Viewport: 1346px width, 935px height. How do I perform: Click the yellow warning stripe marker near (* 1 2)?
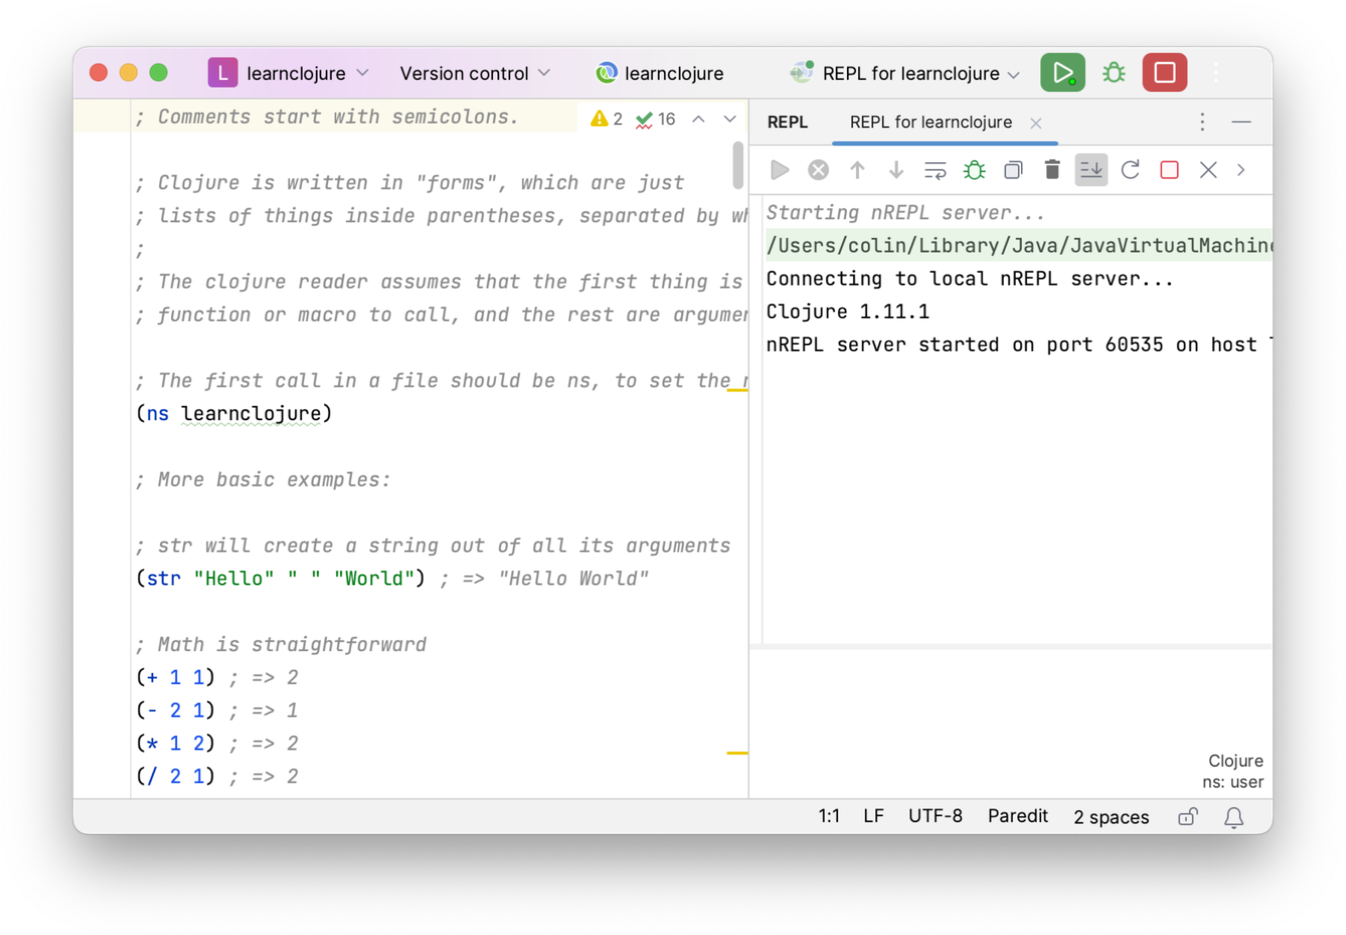point(737,752)
